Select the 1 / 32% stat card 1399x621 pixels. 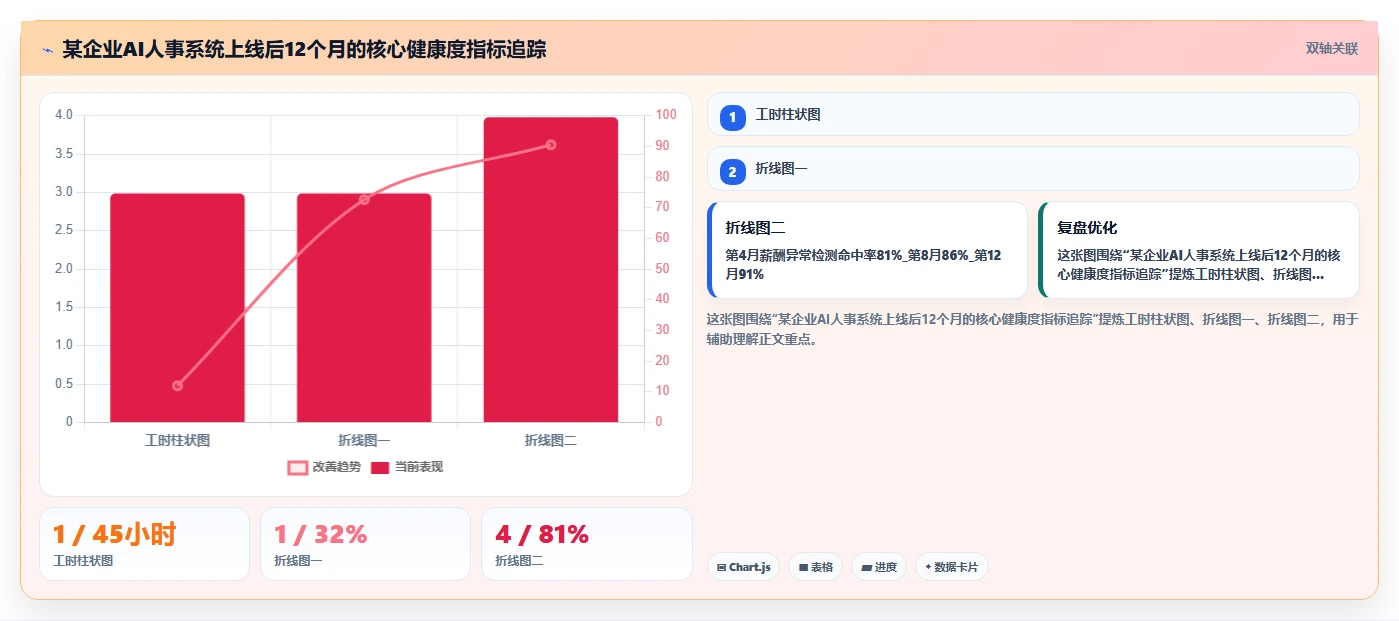[x=365, y=544]
